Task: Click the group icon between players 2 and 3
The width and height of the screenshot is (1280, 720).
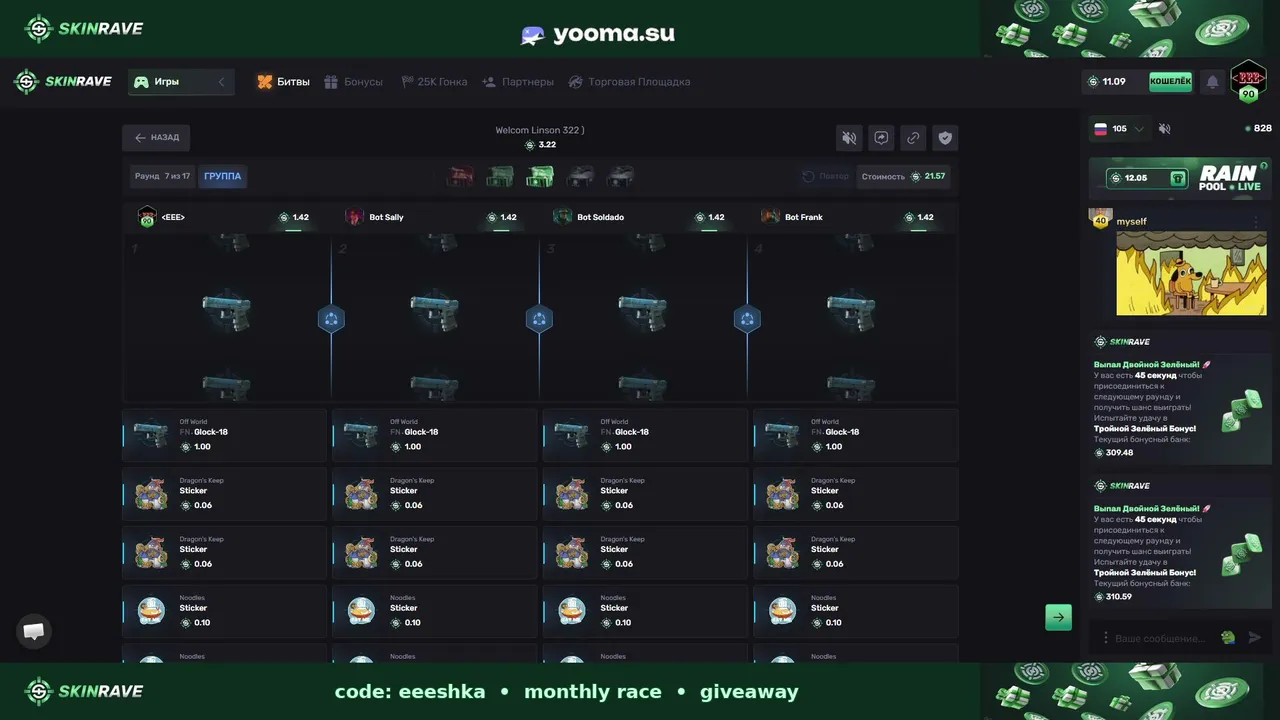Action: point(539,319)
